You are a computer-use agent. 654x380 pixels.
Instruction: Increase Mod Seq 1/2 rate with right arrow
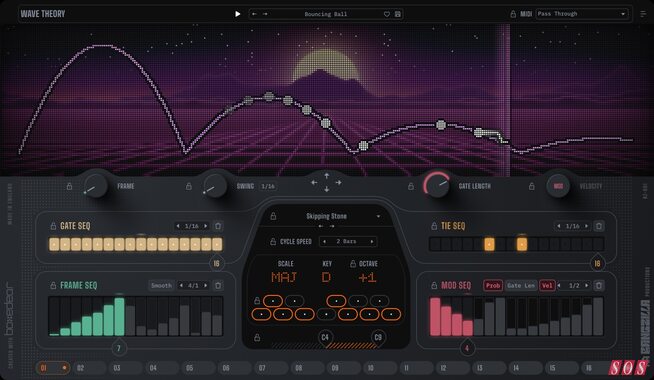point(586,286)
